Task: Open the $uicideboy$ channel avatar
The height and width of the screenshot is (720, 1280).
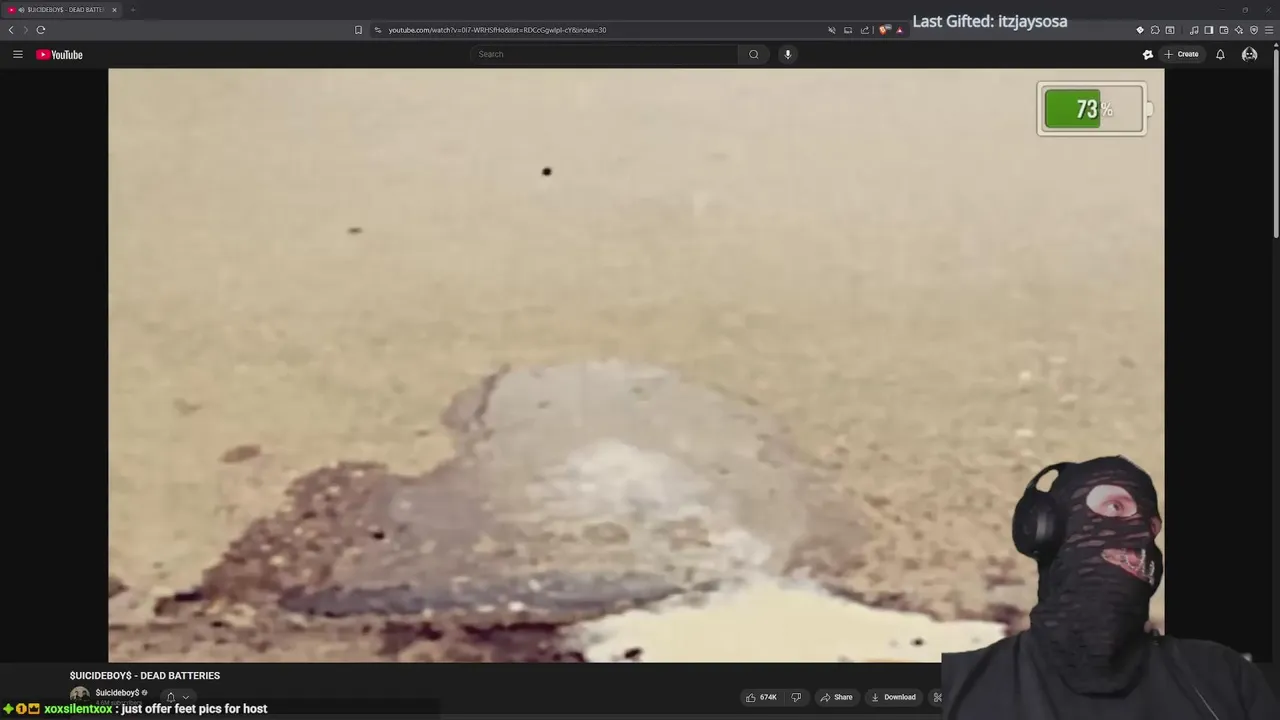Action: (x=79, y=695)
